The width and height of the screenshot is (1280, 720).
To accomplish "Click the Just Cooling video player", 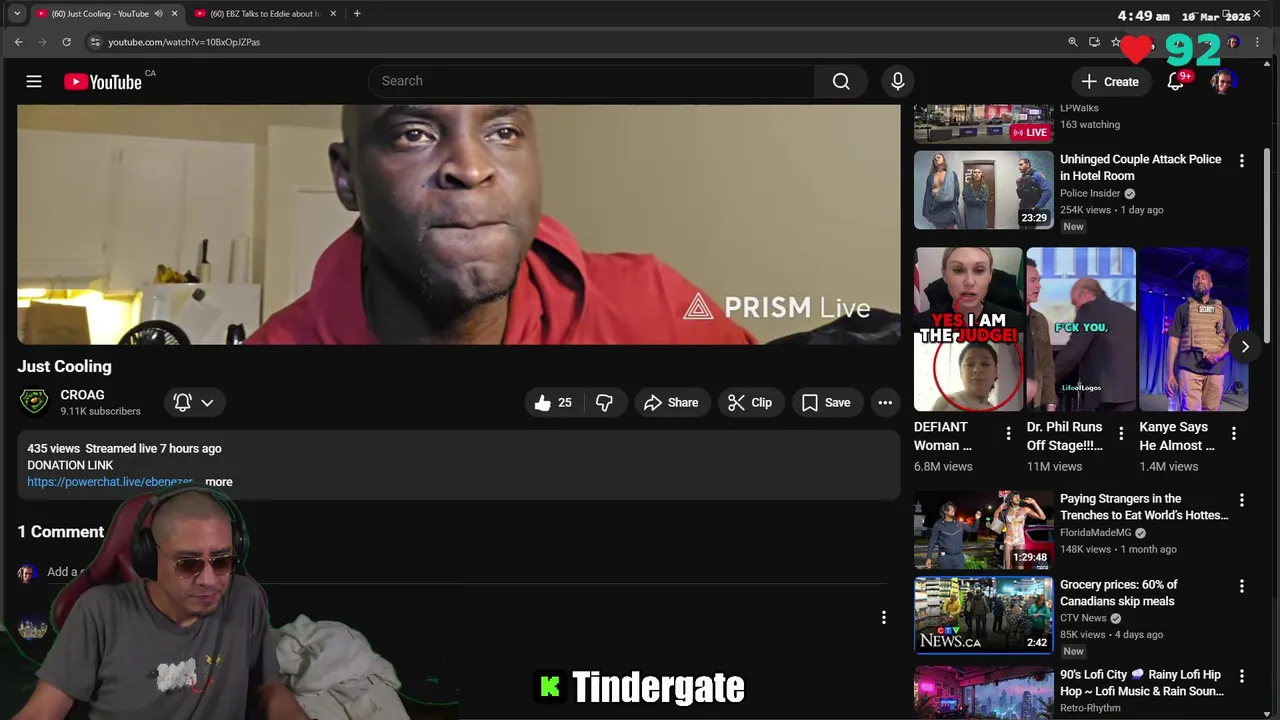I will pyautogui.click(x=458, y=225).
